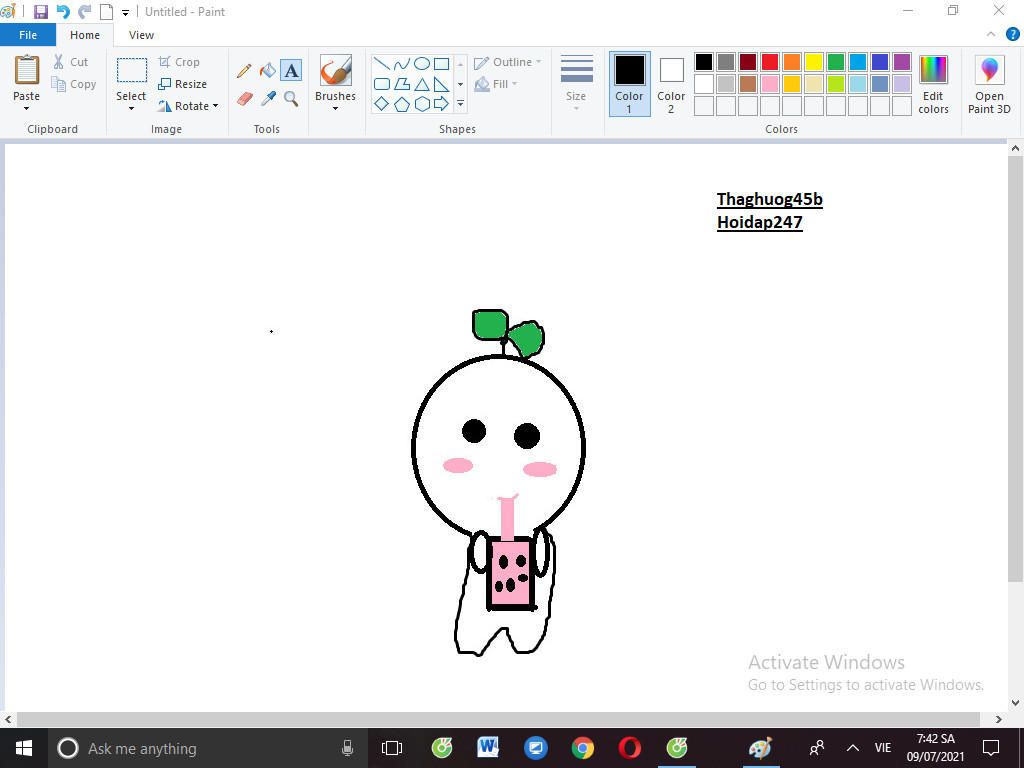Save the drawing from the quick access toolbar
Image resolution: width=1024 pixels, height=768 pixels.
tap(40, 12)
